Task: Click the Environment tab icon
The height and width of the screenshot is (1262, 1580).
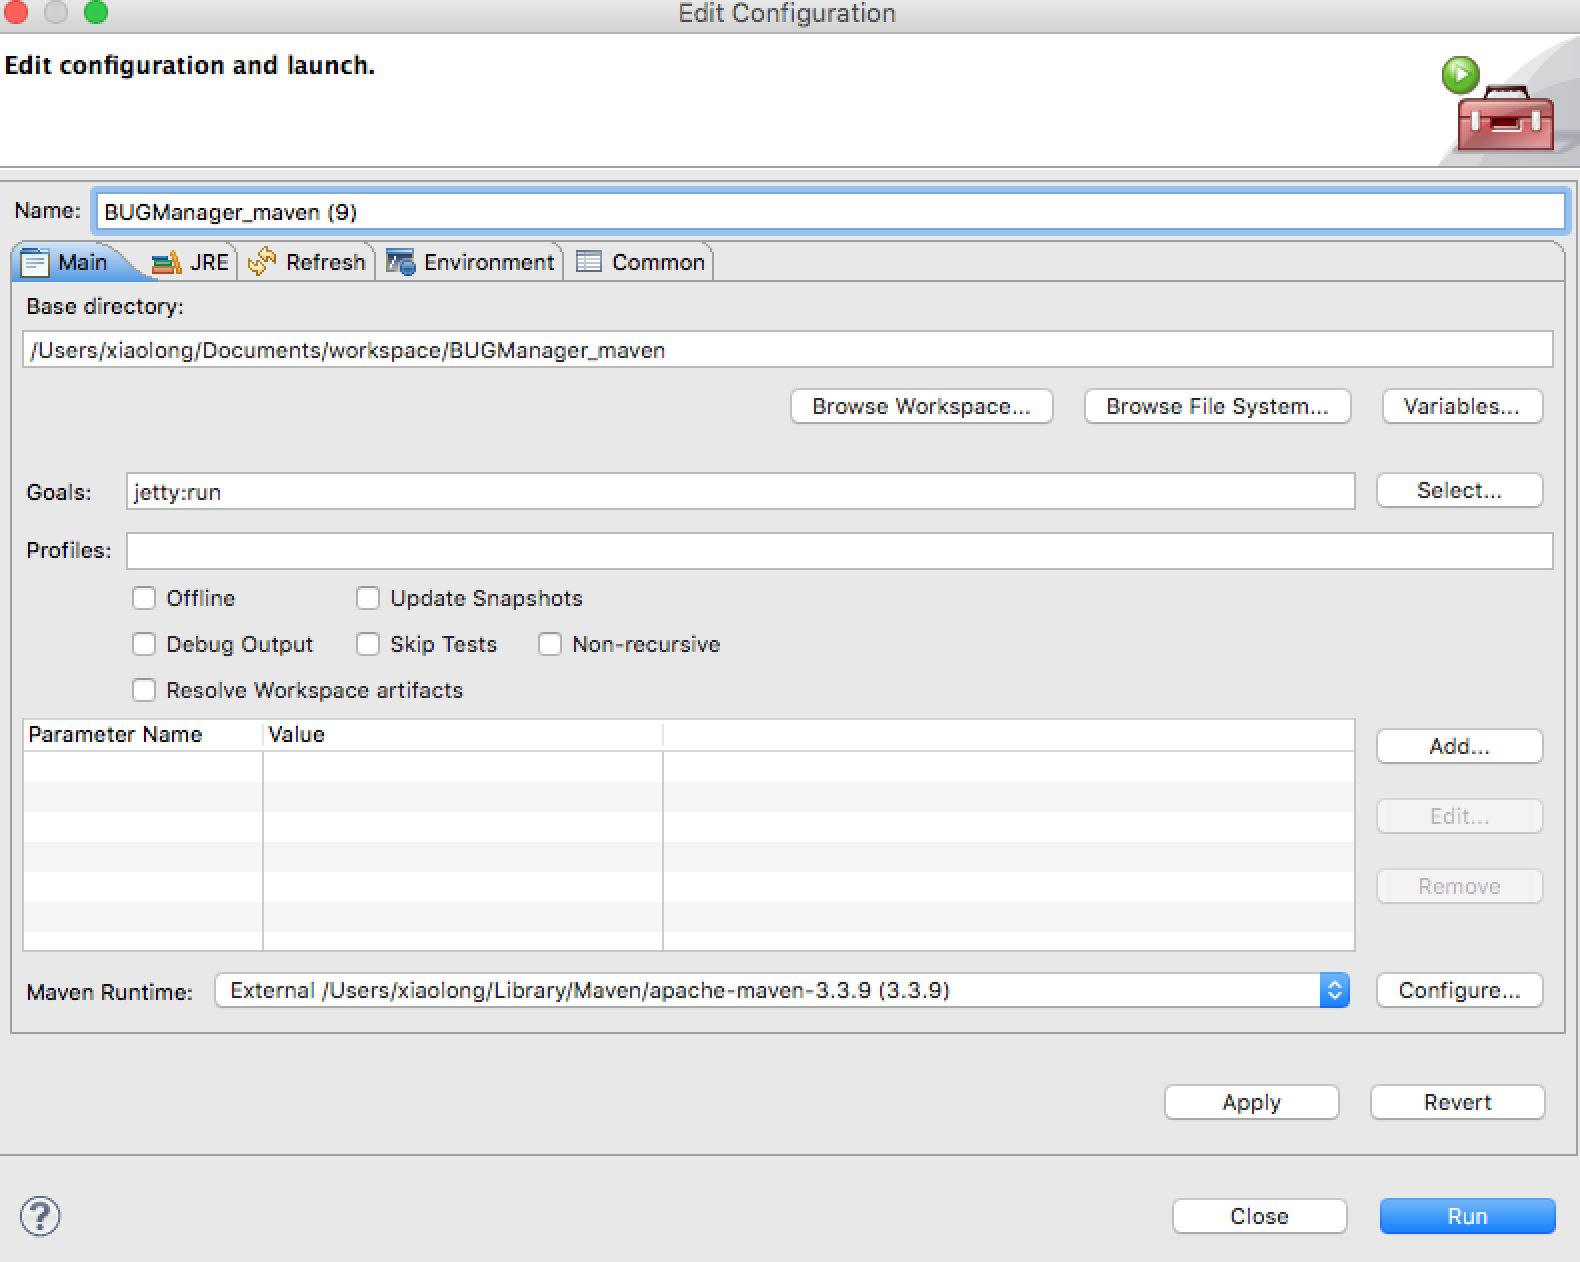Action: click(401, 262)
